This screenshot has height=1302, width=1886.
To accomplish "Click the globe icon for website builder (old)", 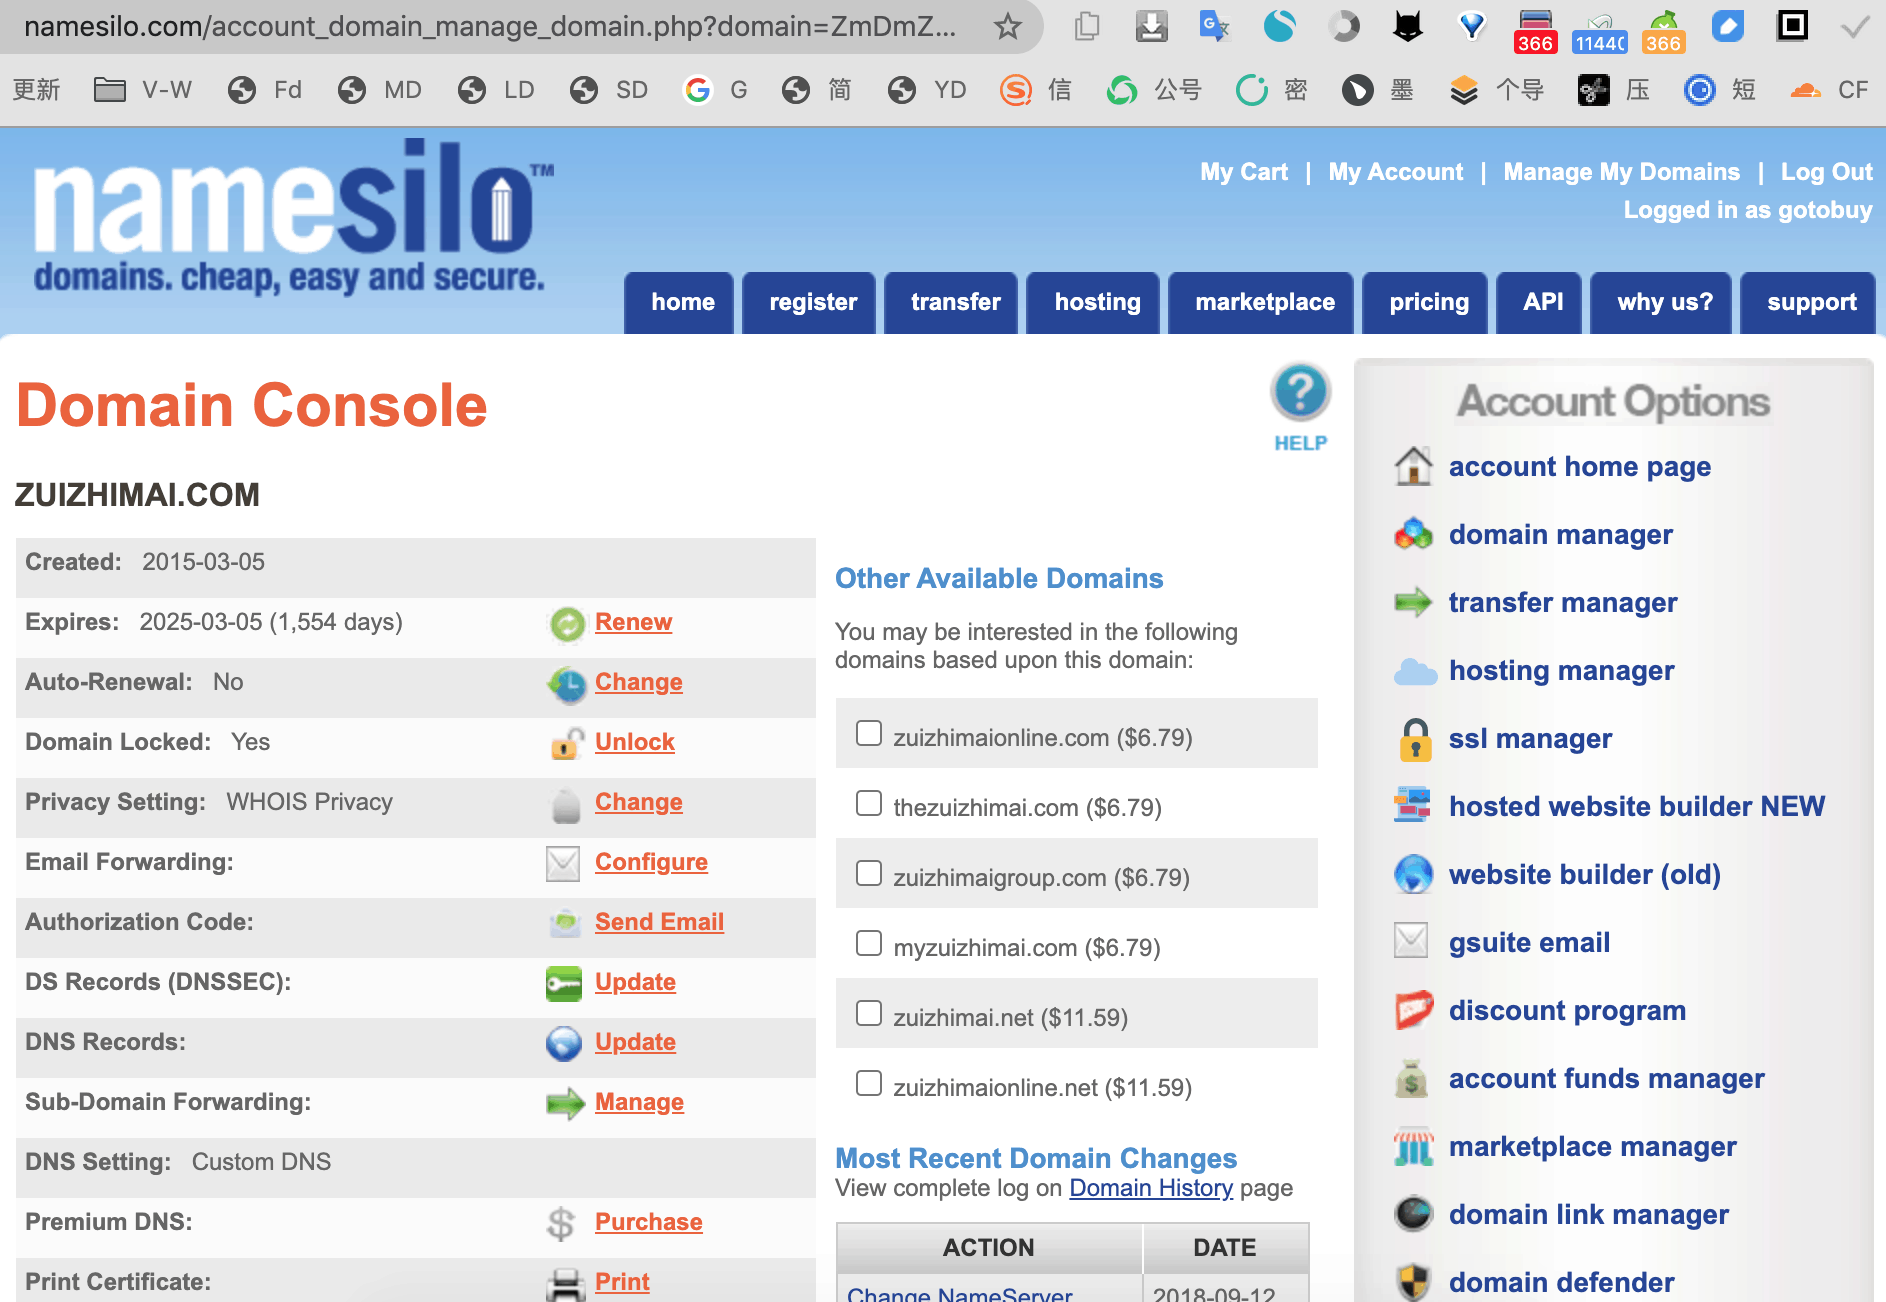I will tap(1413, 875).
